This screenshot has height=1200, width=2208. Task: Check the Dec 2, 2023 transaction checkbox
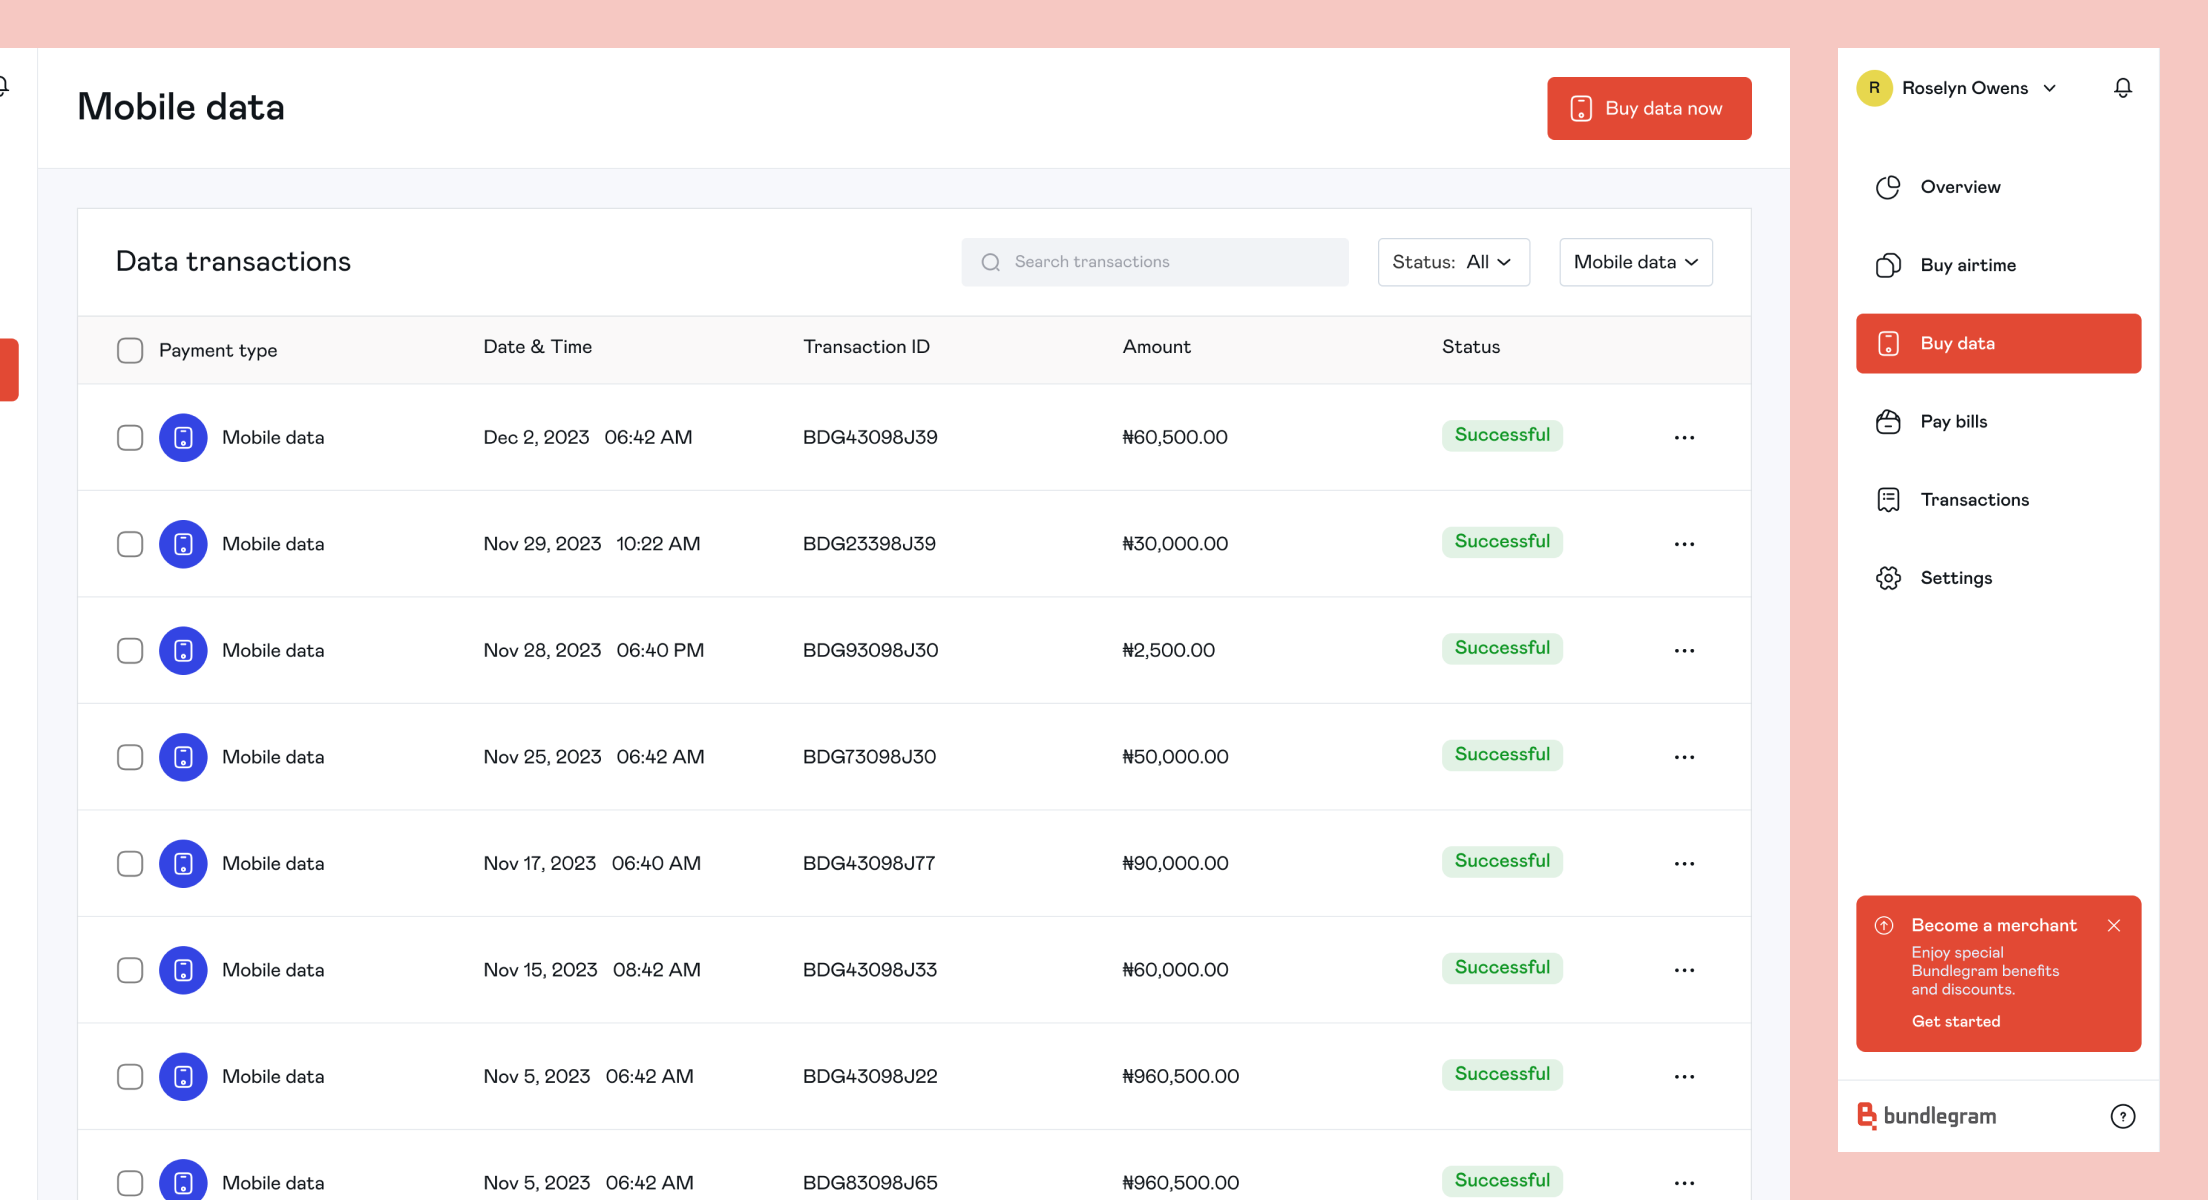coord(130,437)
